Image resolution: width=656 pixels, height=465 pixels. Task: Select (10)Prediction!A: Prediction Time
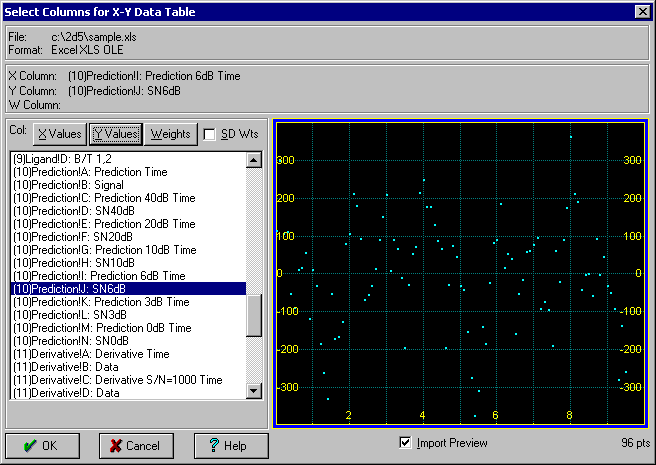(x=128, y=172)
